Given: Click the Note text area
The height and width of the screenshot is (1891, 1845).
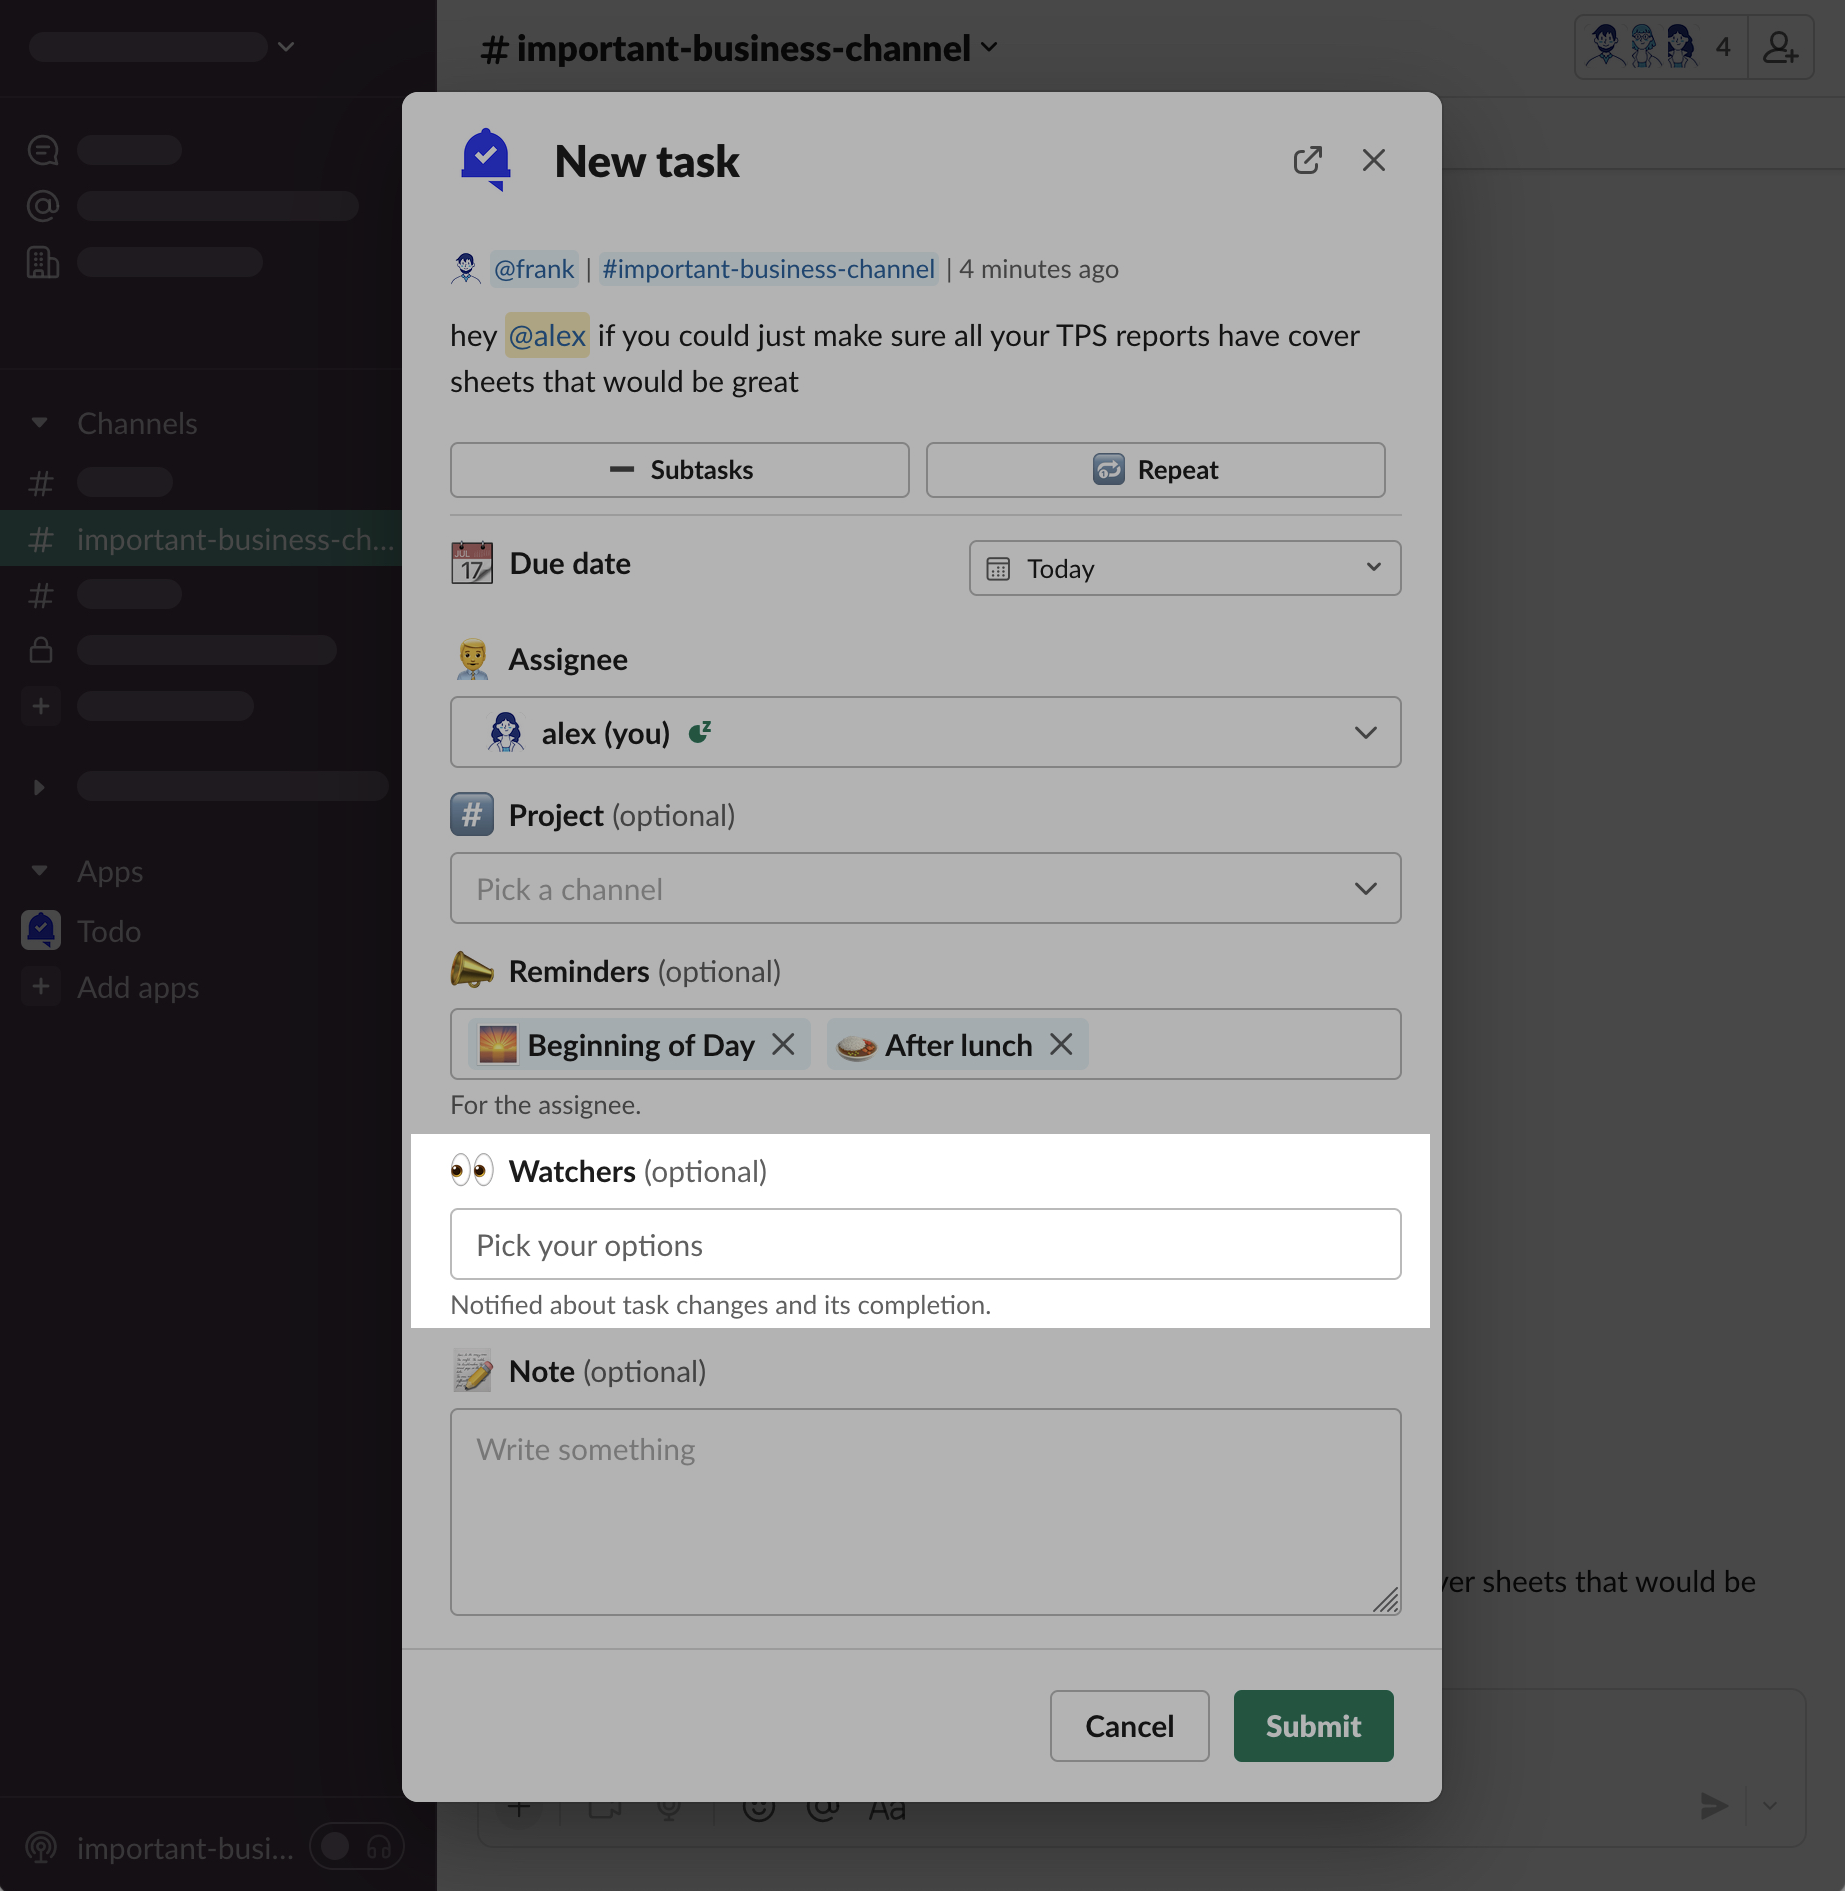Looking at the screenshot, I should click(x=925, y=1510).
